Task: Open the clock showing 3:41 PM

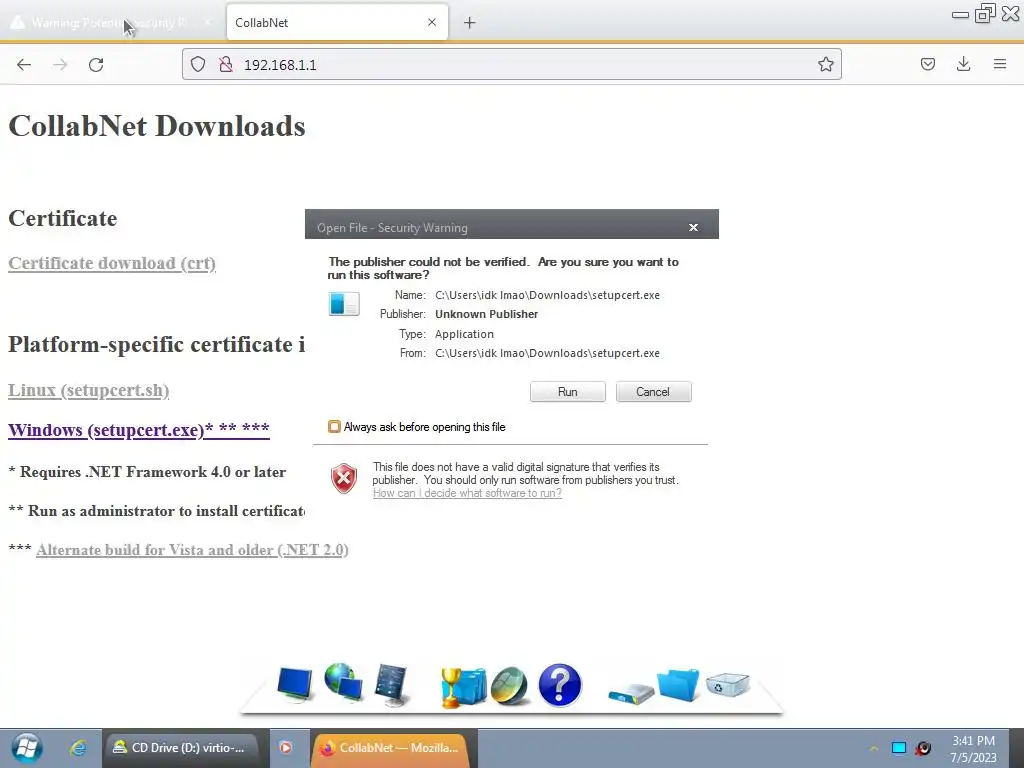Action: [973, 748]
